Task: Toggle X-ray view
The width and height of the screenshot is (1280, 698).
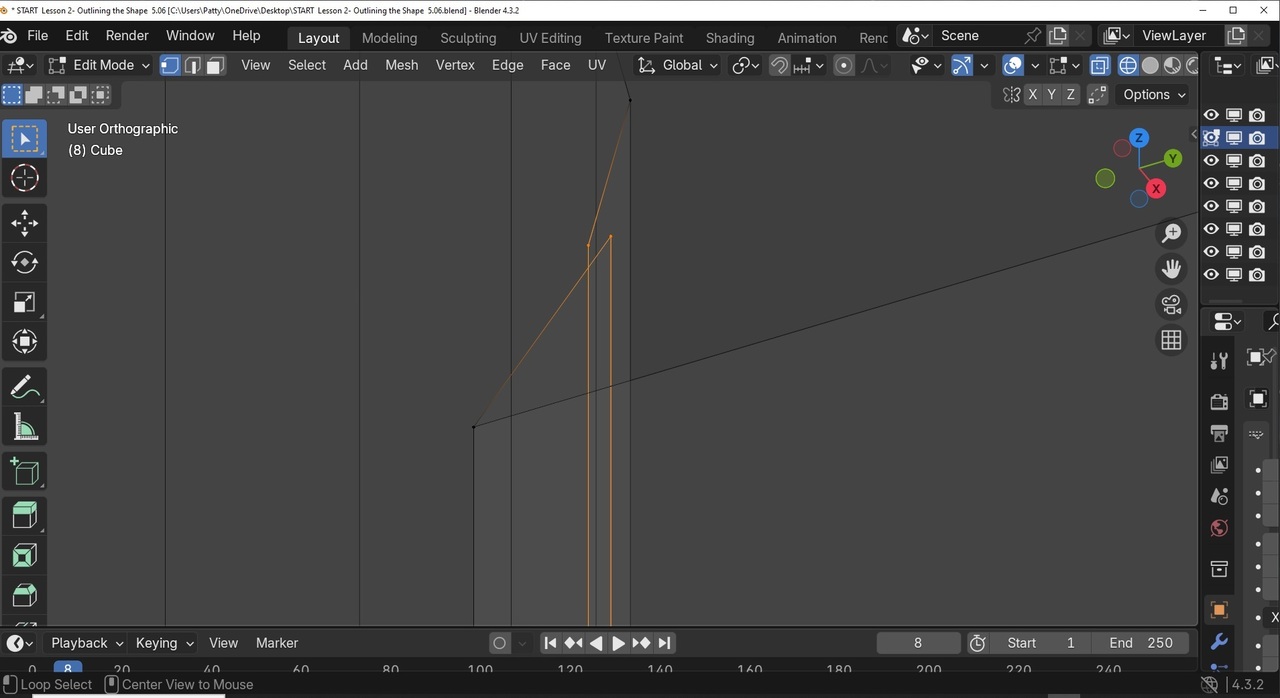Action: [1099, 65]
